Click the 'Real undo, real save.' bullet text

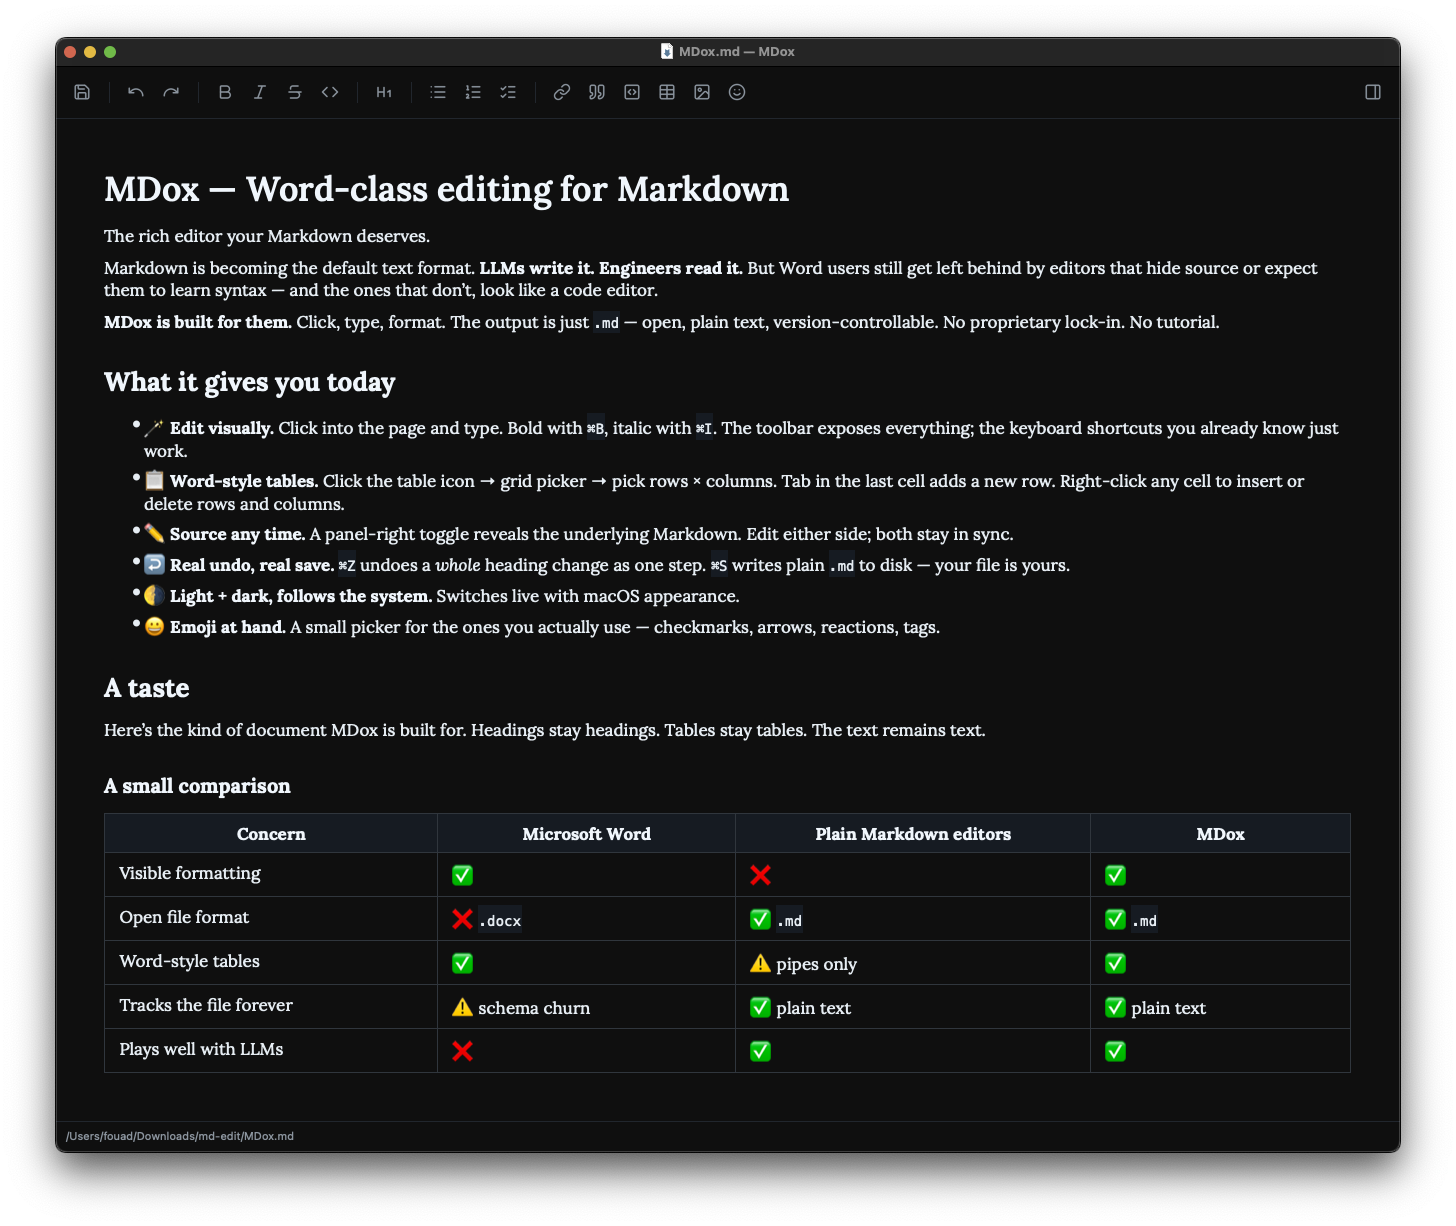click(252, 565)
